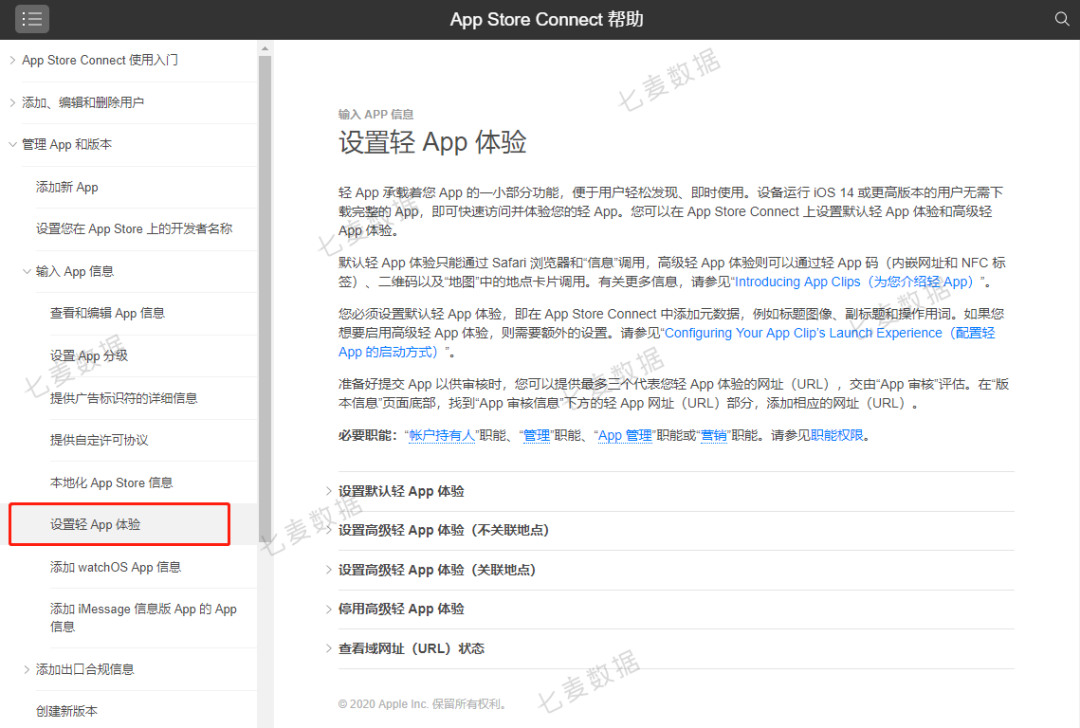
Task: Open the 帐户持有人 role link
Action: coord(442,436)
